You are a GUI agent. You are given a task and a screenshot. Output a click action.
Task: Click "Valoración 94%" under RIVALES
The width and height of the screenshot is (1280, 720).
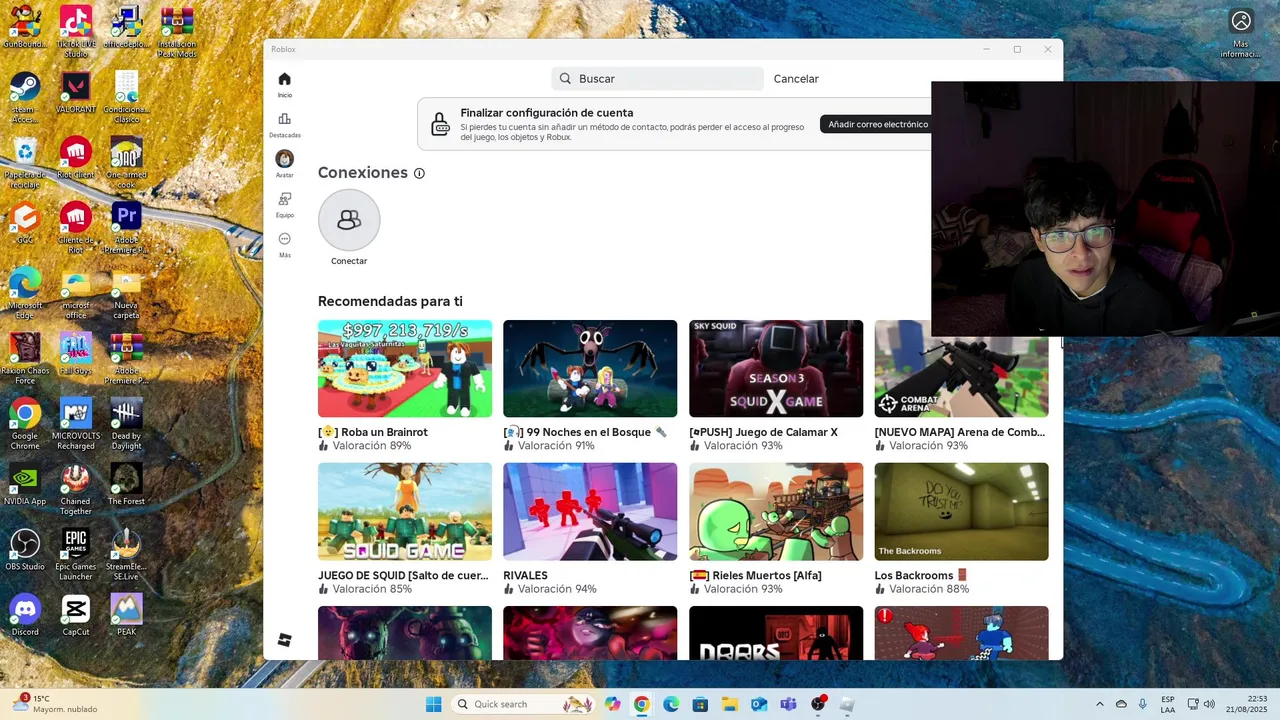coord(557,589)
